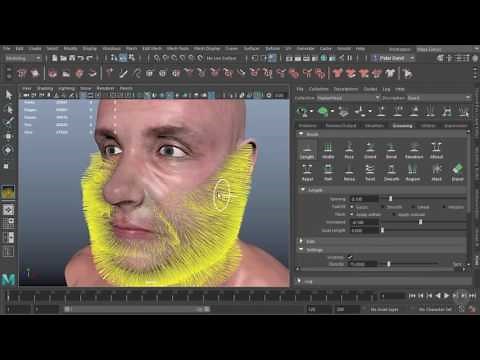Select the Elevation grooming brush
This screenshot has height=360, width=480.
coord(414,150)
